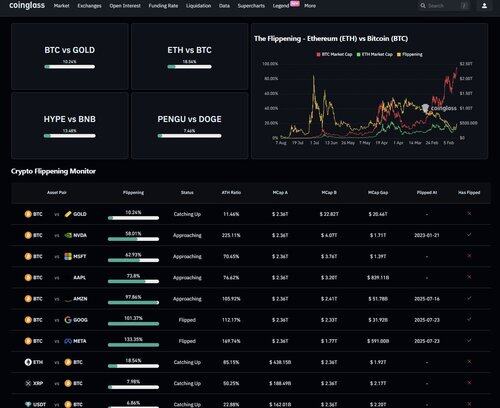Click the META logo icon in table
Viewport: 500px width, 408px height.
[68, 341]
